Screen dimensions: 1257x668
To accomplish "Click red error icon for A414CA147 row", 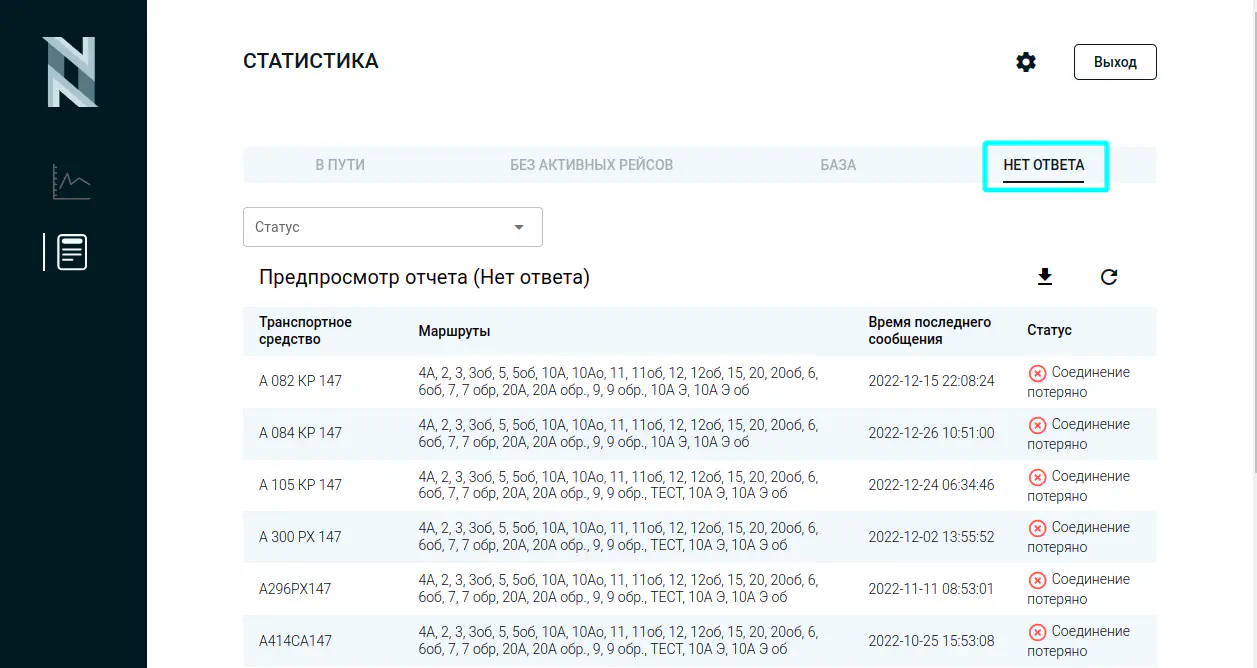I will click(x=1037, y=632).
